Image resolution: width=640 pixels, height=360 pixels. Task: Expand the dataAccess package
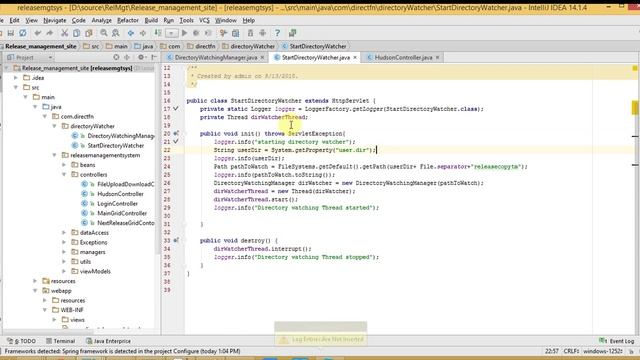[64, 233]
